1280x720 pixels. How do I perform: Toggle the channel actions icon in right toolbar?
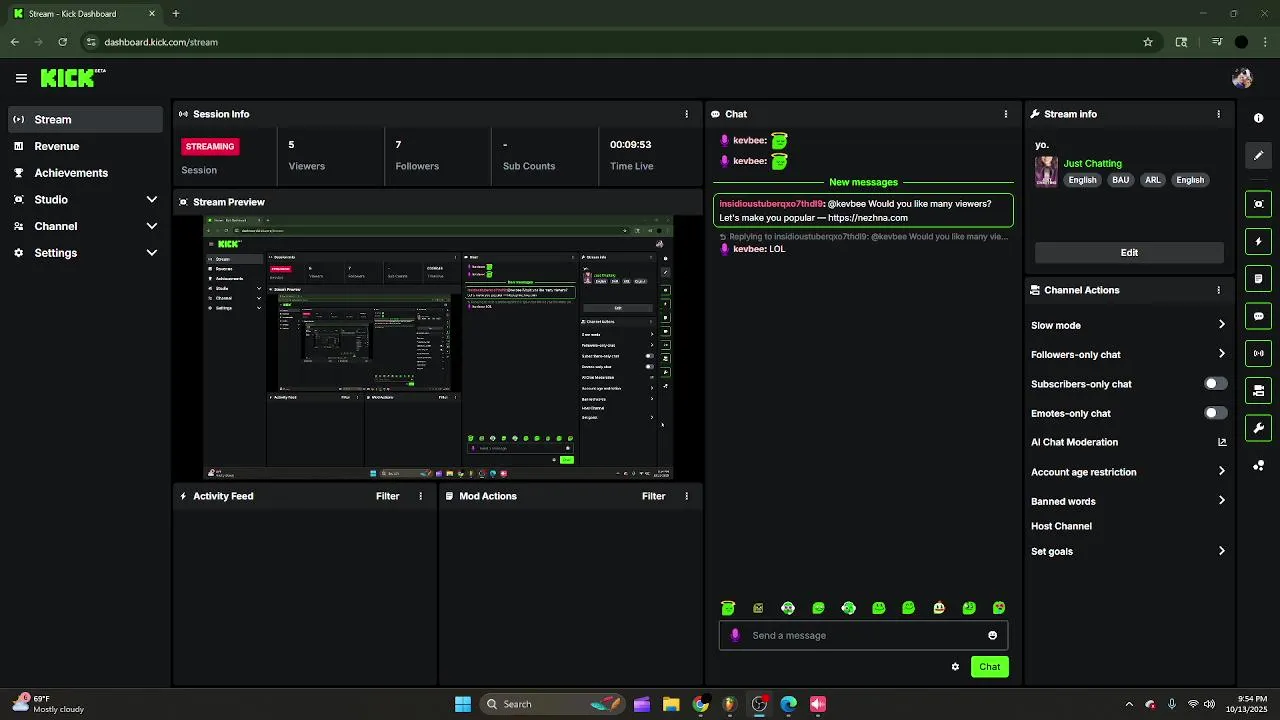[1258, 391]
